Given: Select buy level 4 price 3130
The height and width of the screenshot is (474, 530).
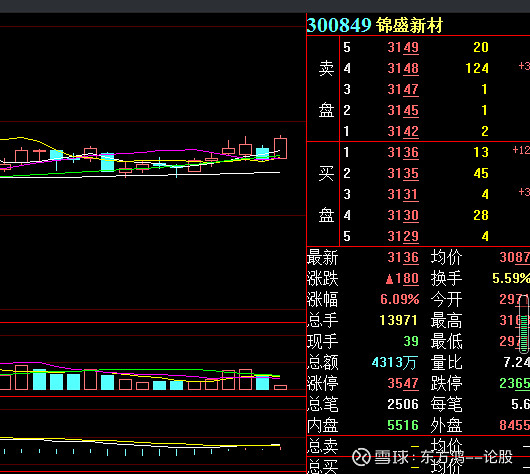Looking at the screenshot, I should click(x=403, y=215).
